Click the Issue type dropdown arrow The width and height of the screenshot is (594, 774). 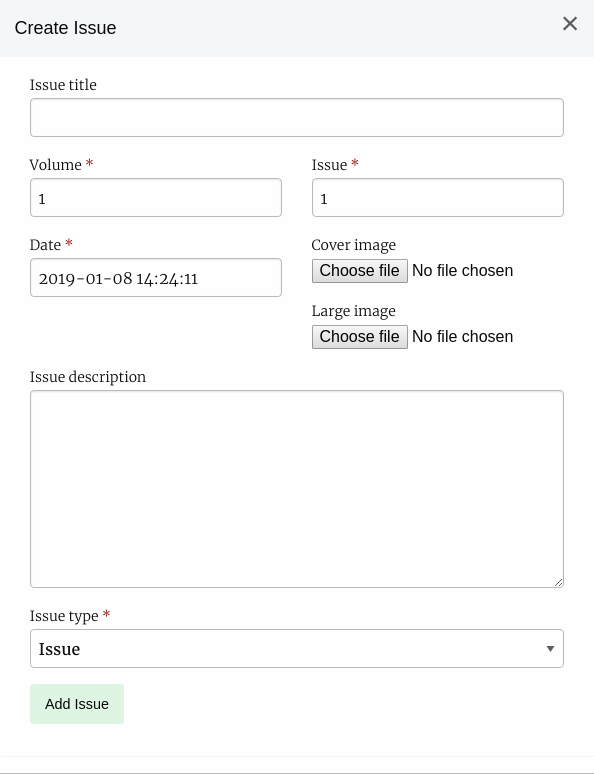(x=550, y=649)
